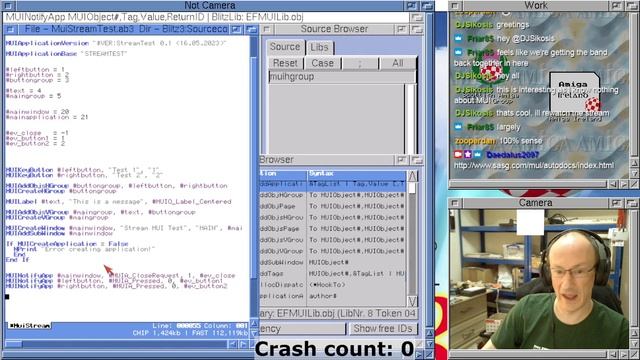Click close gadget of MuiStreamTest.ab3 editor window

click(x=10, y=29)
